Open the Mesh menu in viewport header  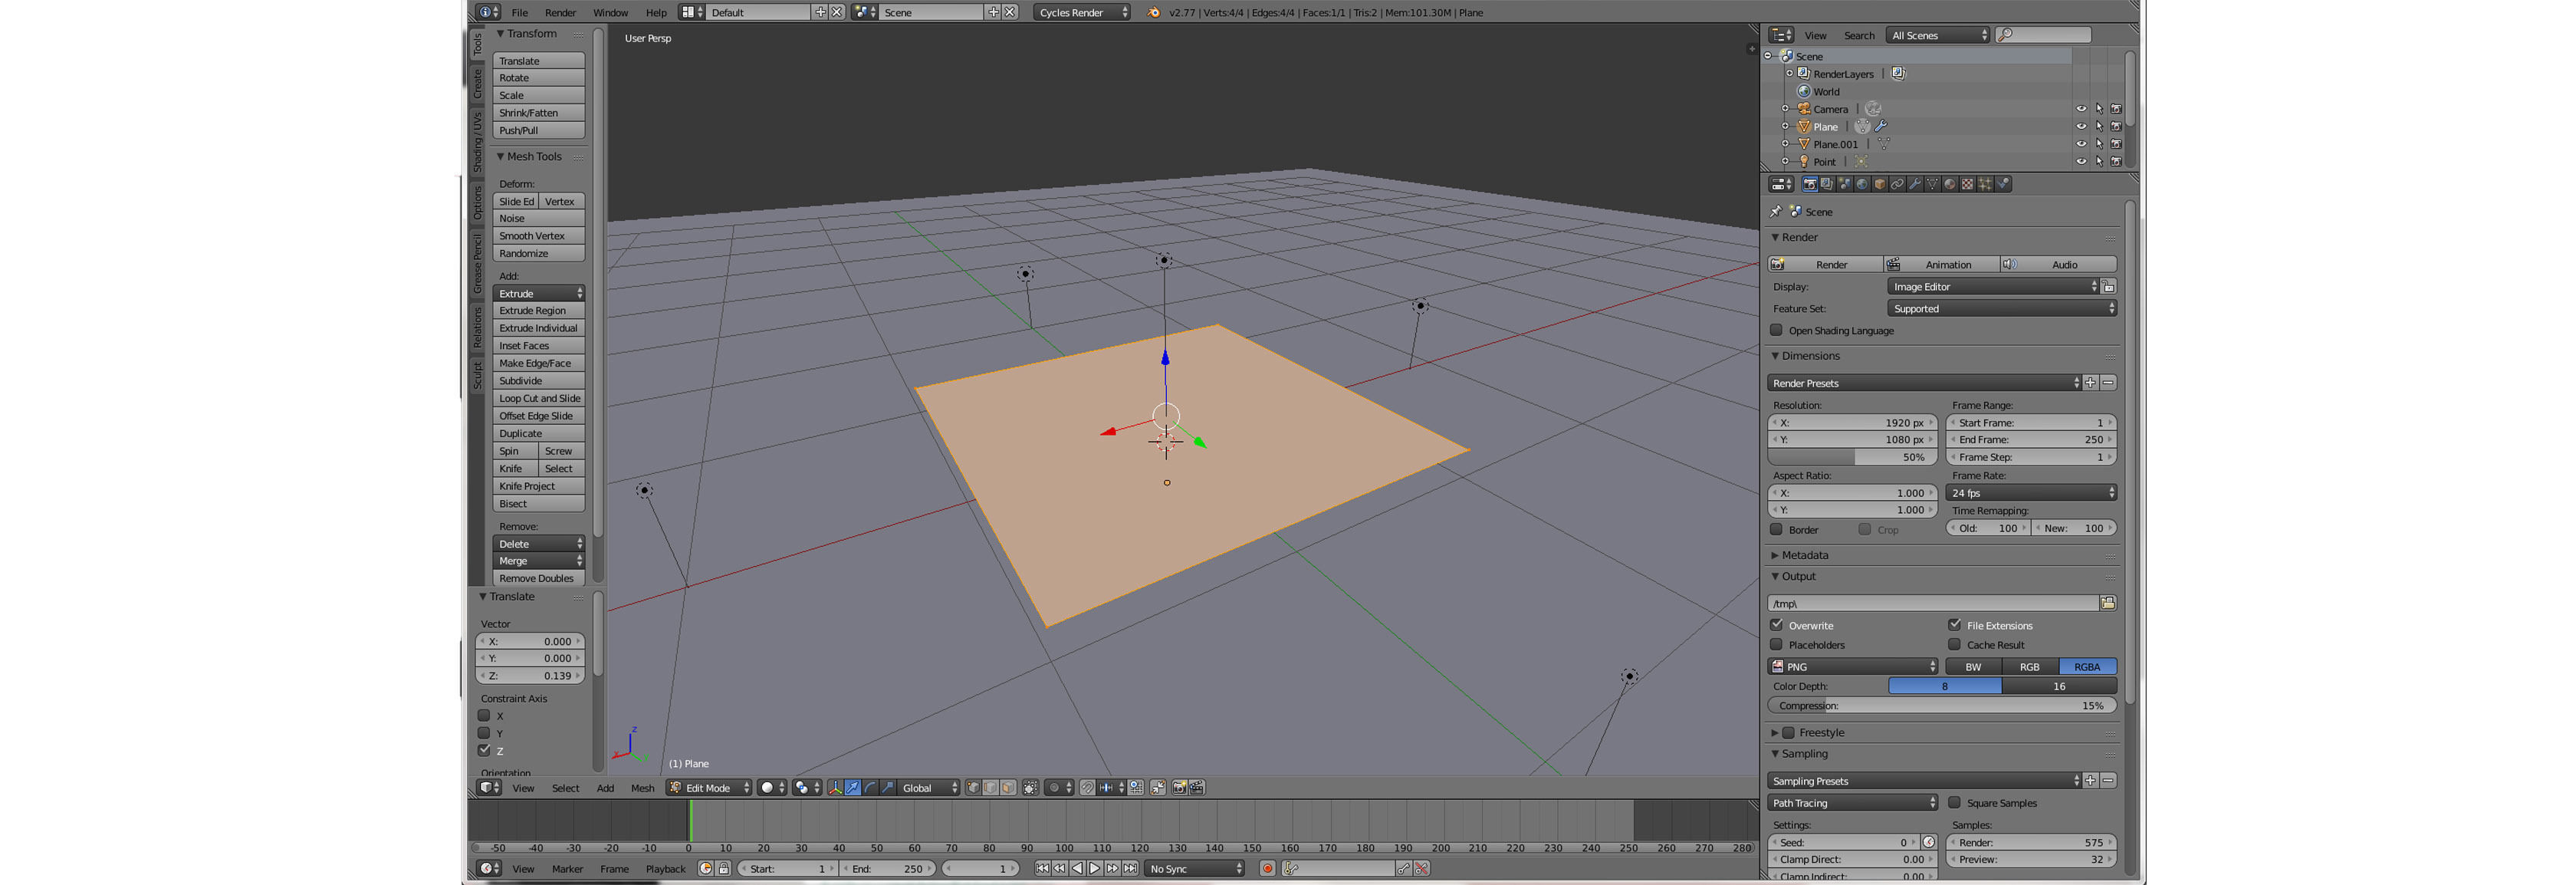(642, 788)
